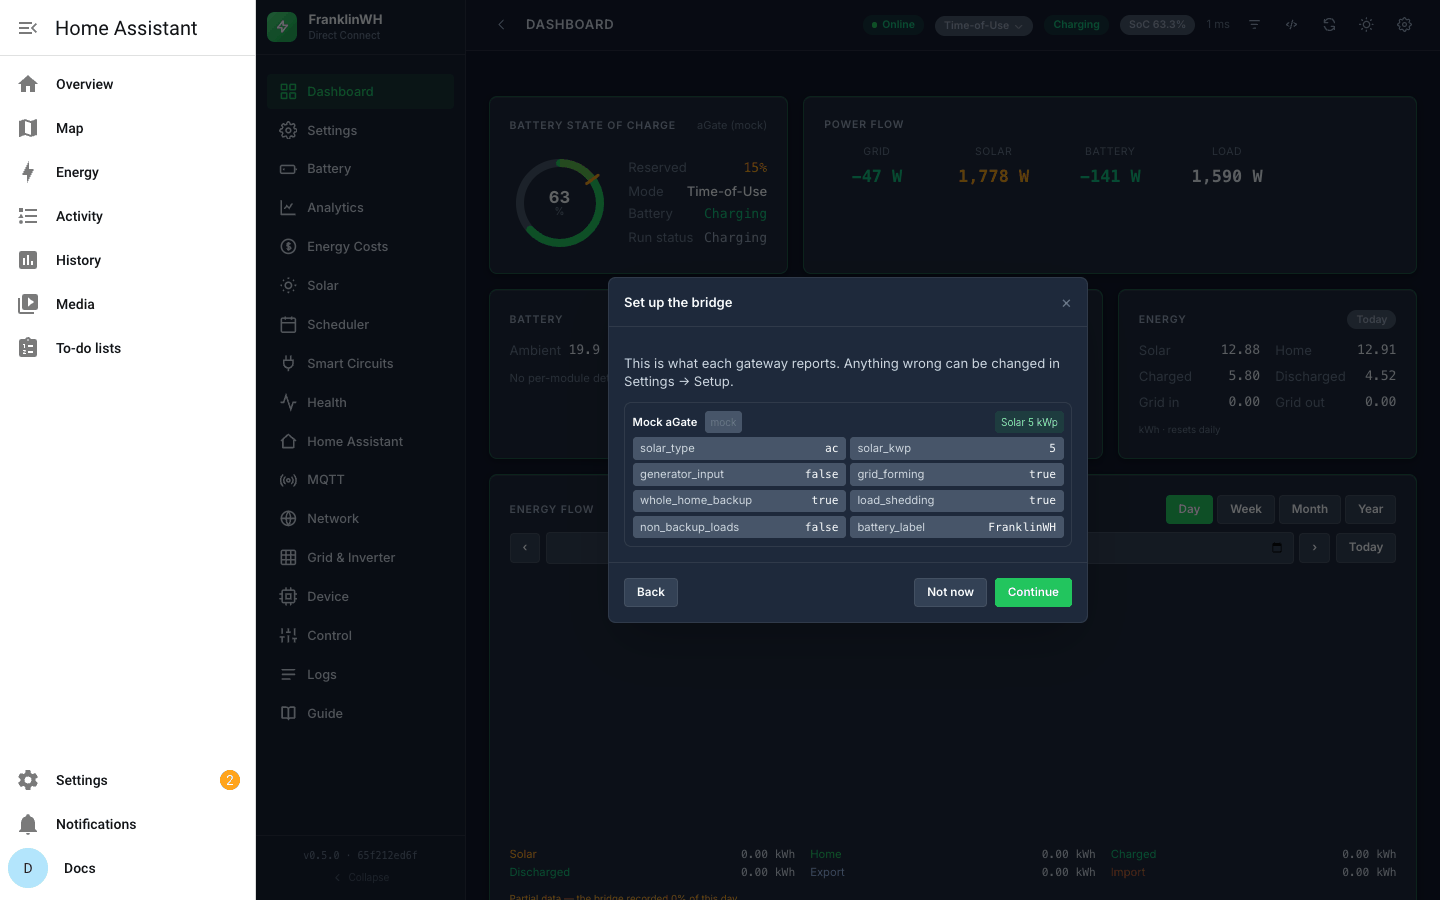This screenshot has height=900, width=1440.
Task: Click Not now in the setup dialog
Action: click(x=950, y=592)
